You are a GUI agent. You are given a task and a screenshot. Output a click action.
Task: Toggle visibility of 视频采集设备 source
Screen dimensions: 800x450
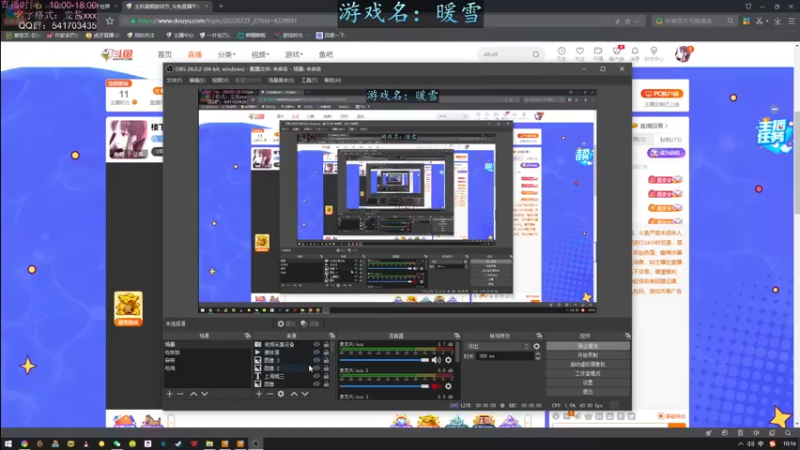[x=316, y=344]
